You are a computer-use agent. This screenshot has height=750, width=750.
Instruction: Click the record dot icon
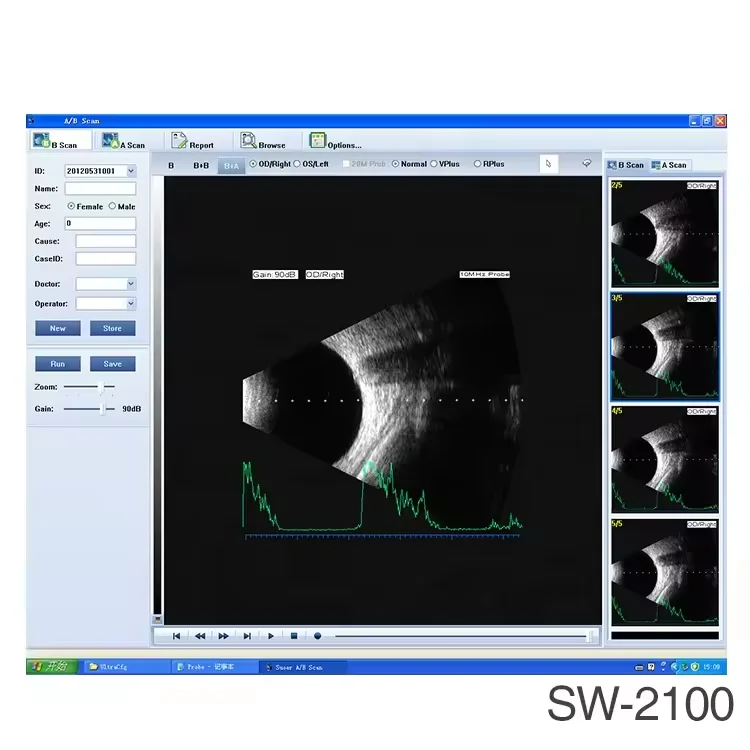pos(317,635)
